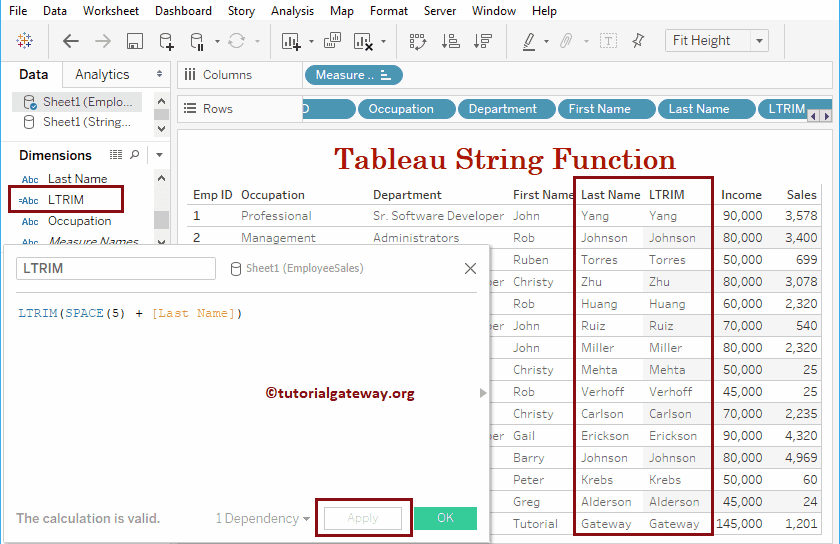Open the Fit Height dropdown

(717, 41)
